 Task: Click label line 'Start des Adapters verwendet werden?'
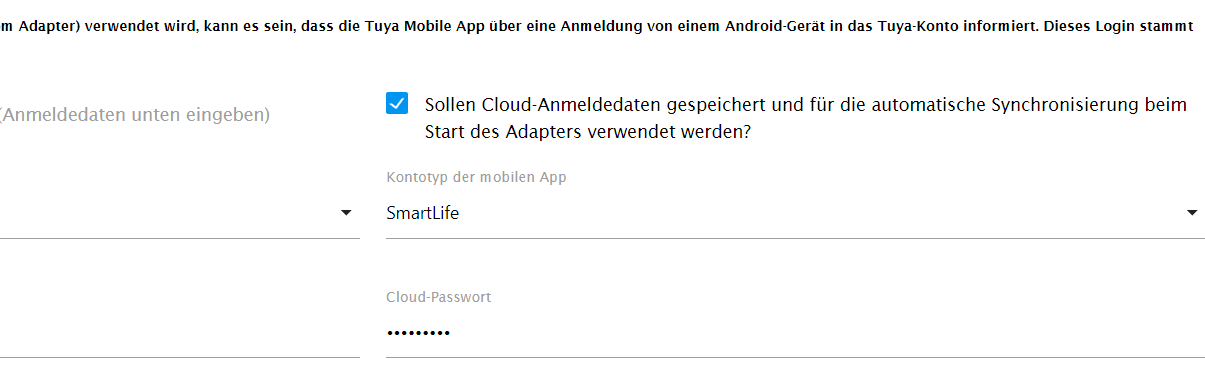pos(588,131)
